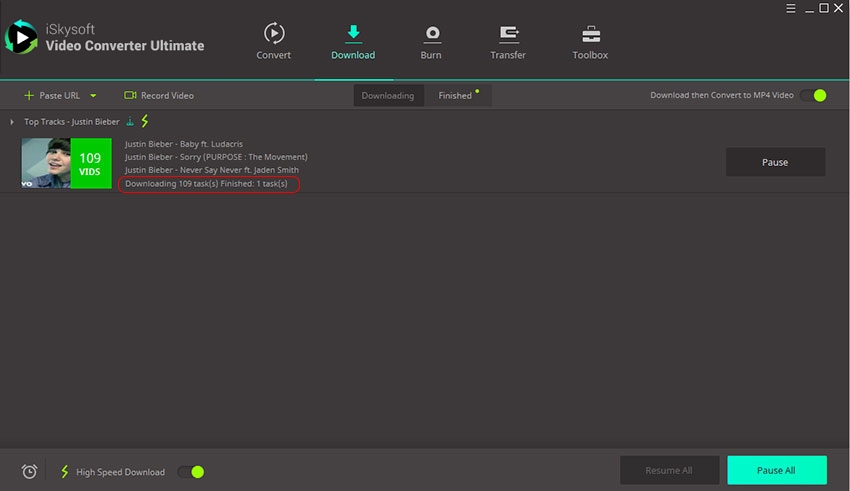Expand the Top Tracks playlist triangle

coord(12,122)
